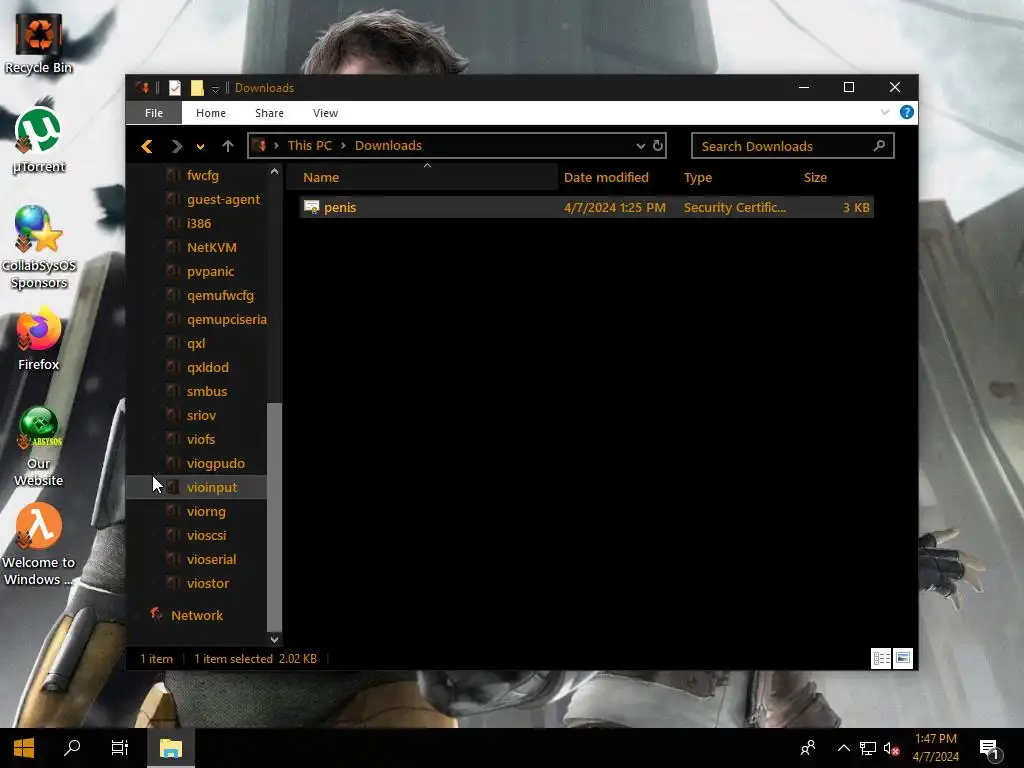Open the Our Website desktop shortcut

(x=39, y=446)
